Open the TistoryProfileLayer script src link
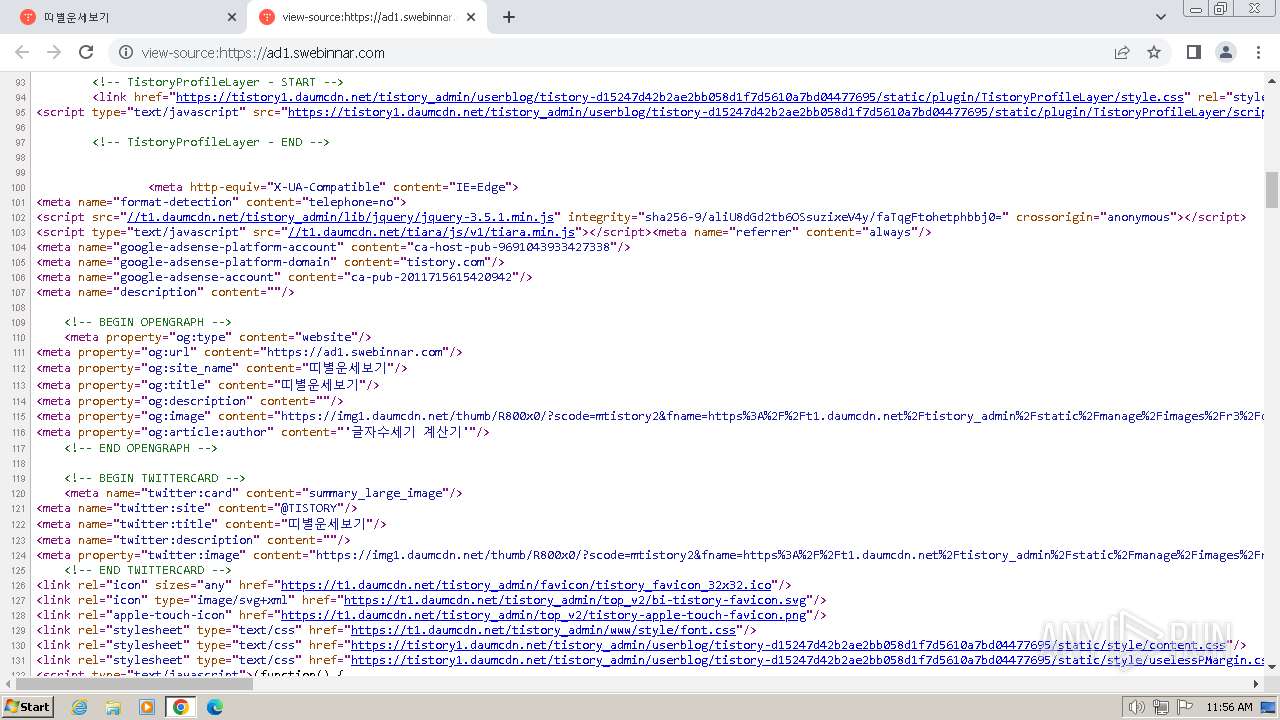The height and width of the screenshot is (720, 1280). (776, 112)
